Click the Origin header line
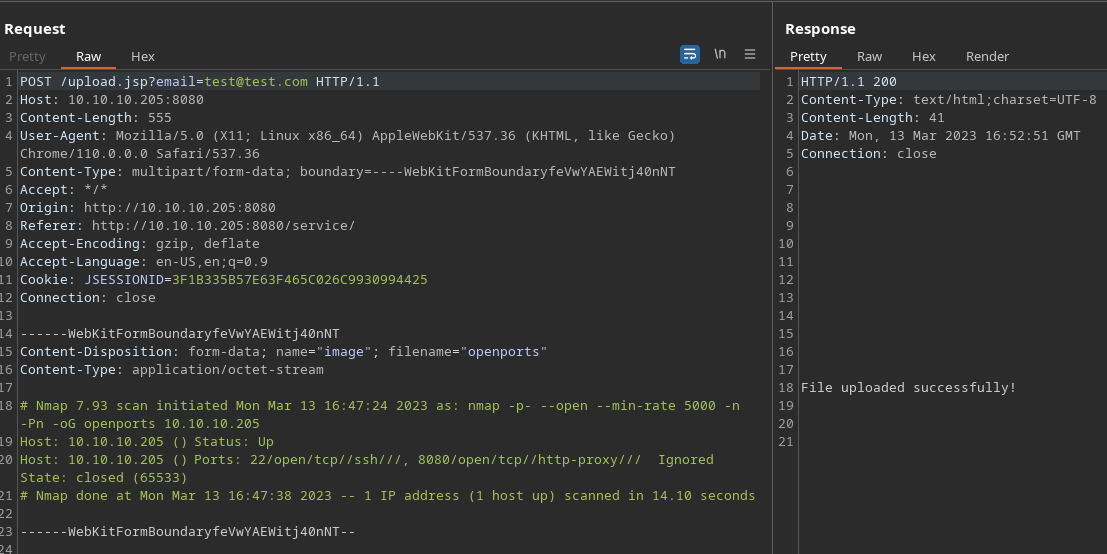 [148, 208]
